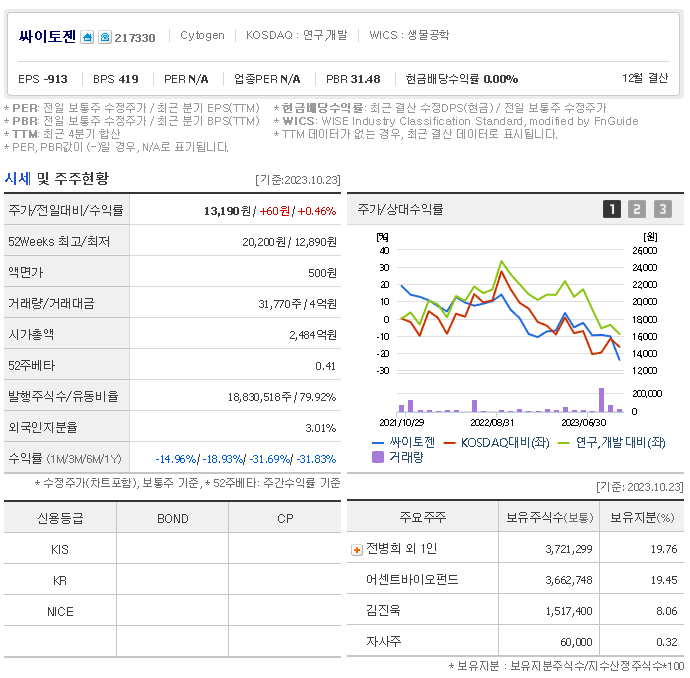Open the company homepage house icon

click(87, 37)
